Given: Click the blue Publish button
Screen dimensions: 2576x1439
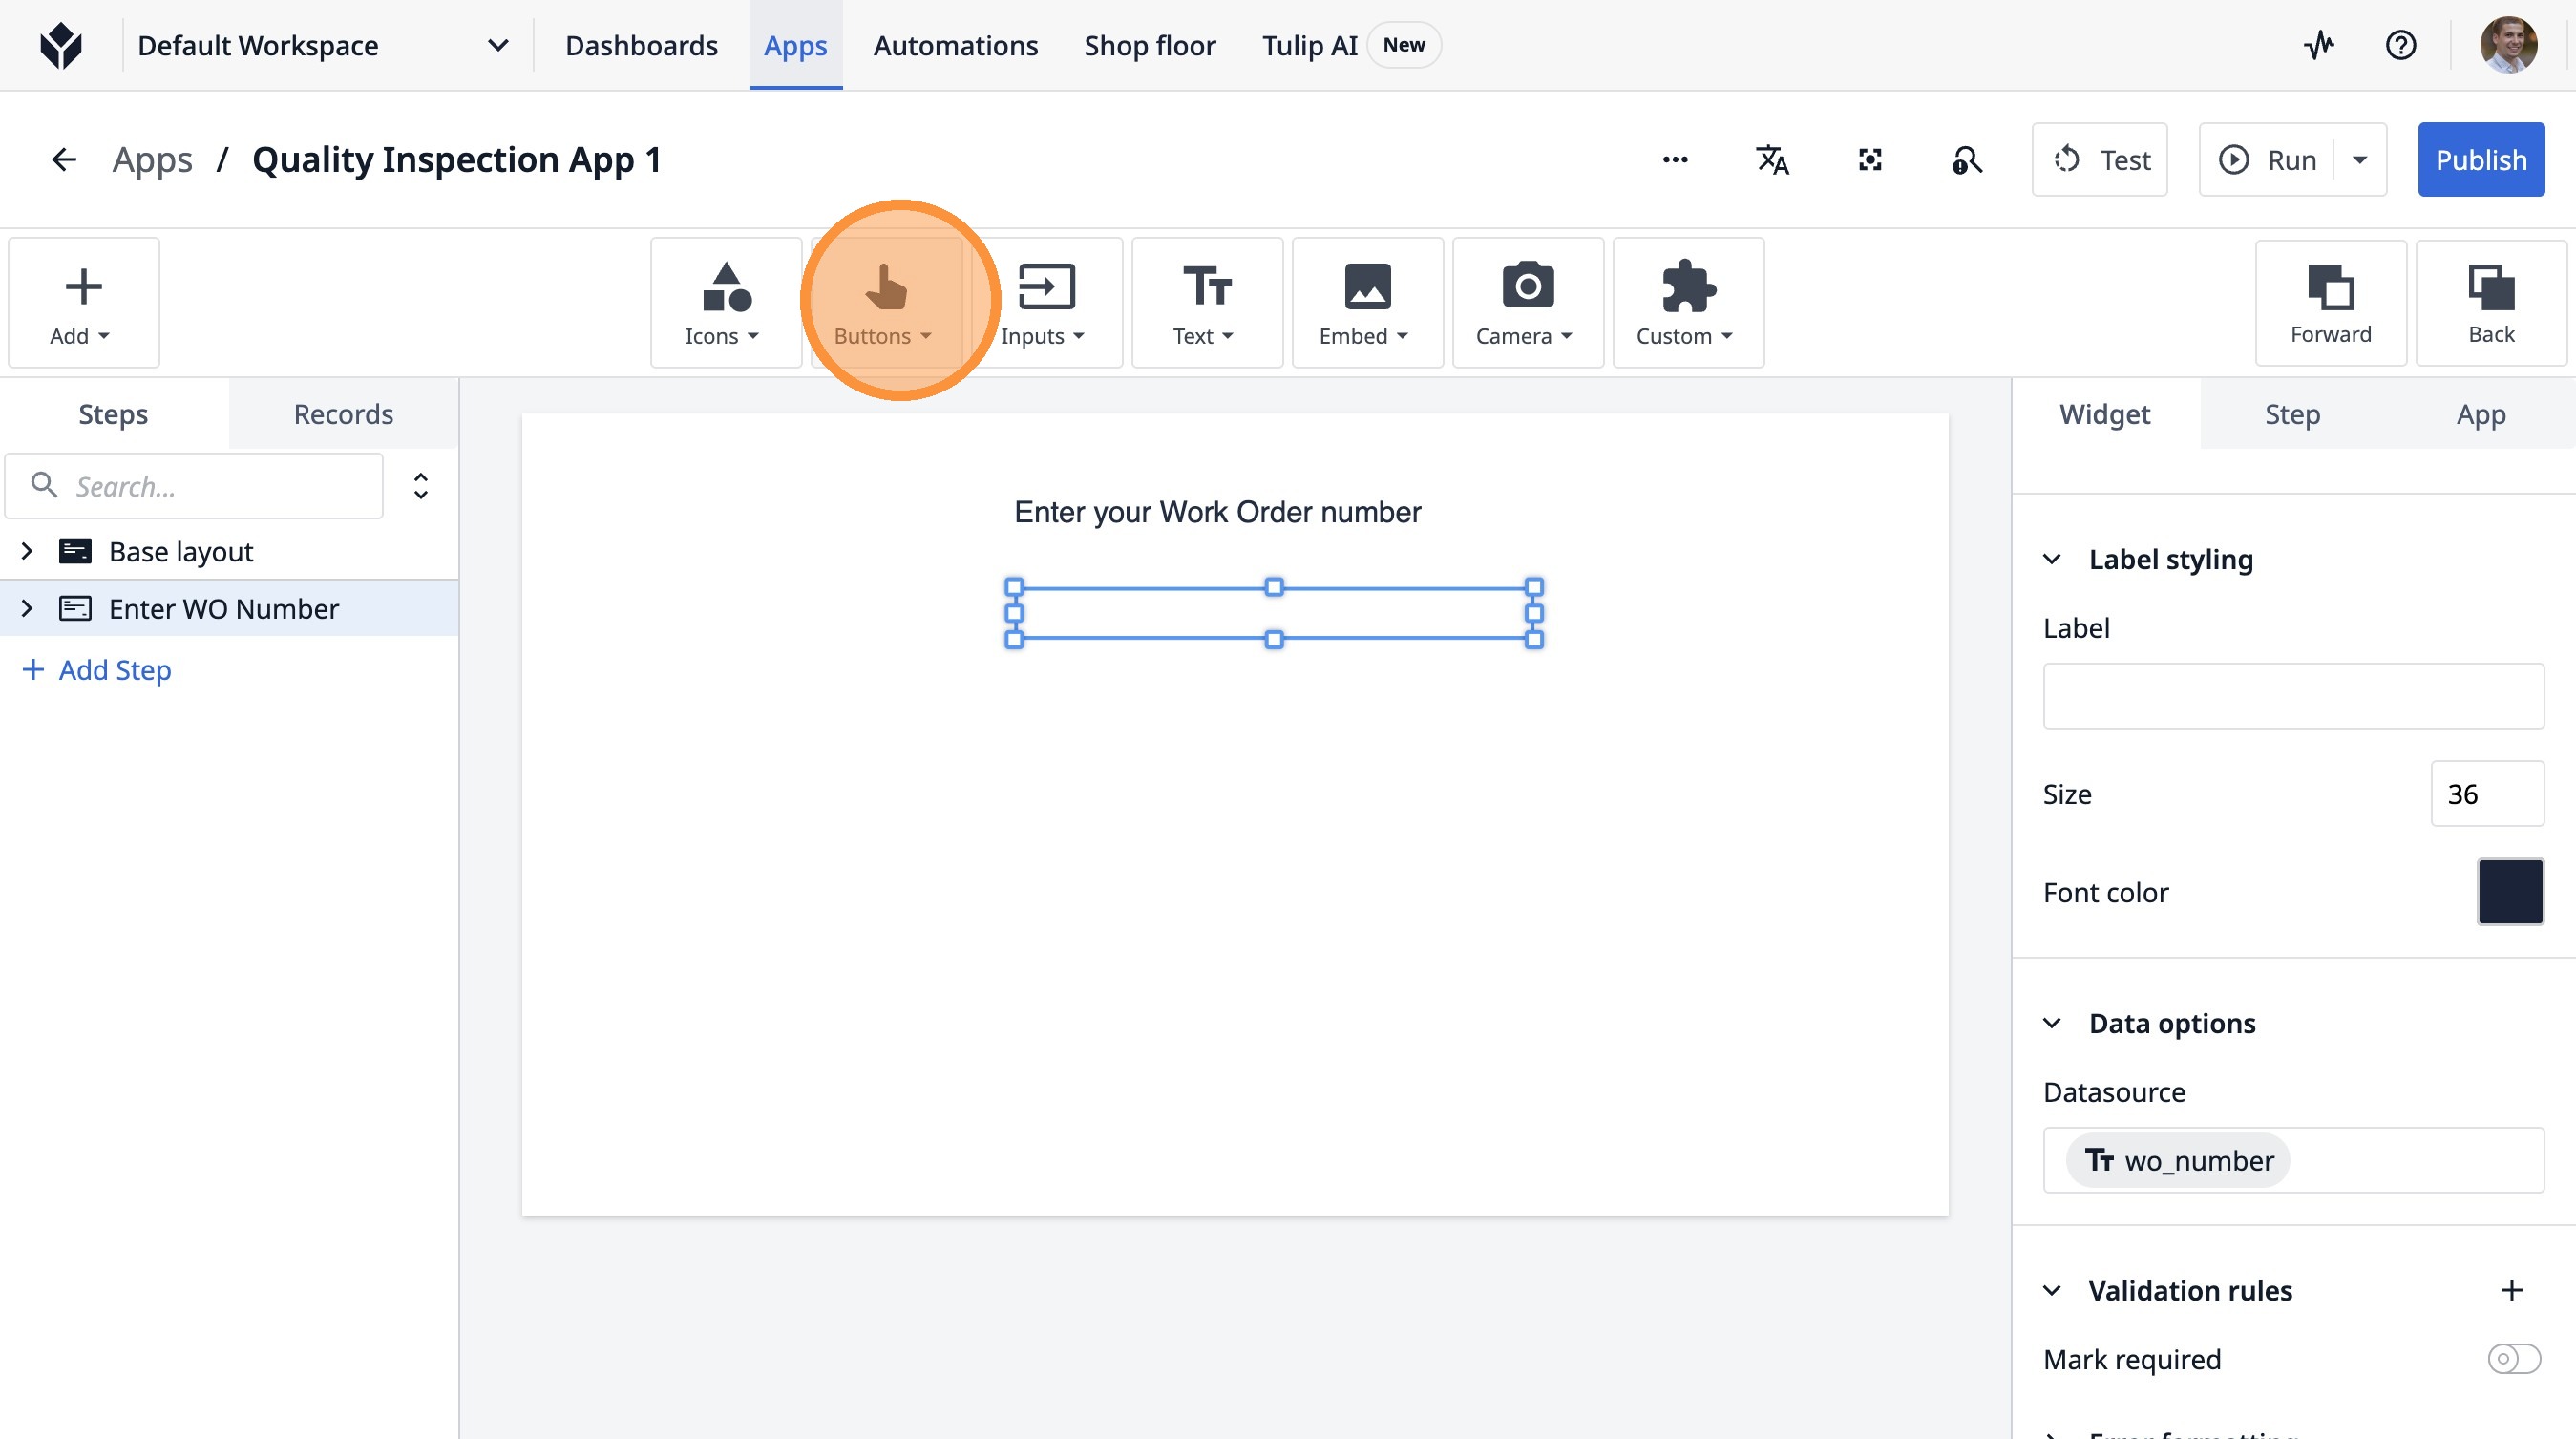Looking at the screenshot, I should [x=2480, y=160].
